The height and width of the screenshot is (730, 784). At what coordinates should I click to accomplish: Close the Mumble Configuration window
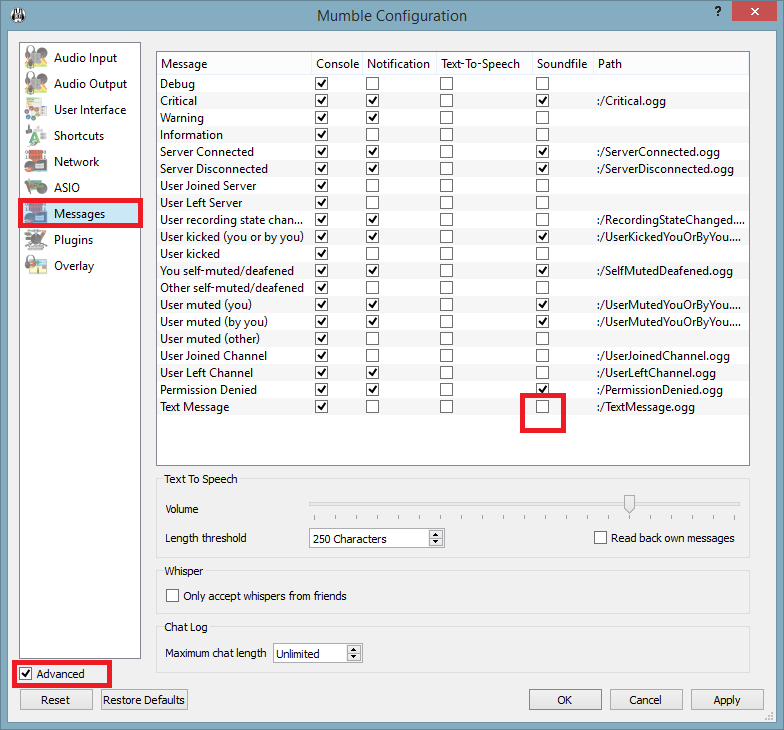coord(754,11)
